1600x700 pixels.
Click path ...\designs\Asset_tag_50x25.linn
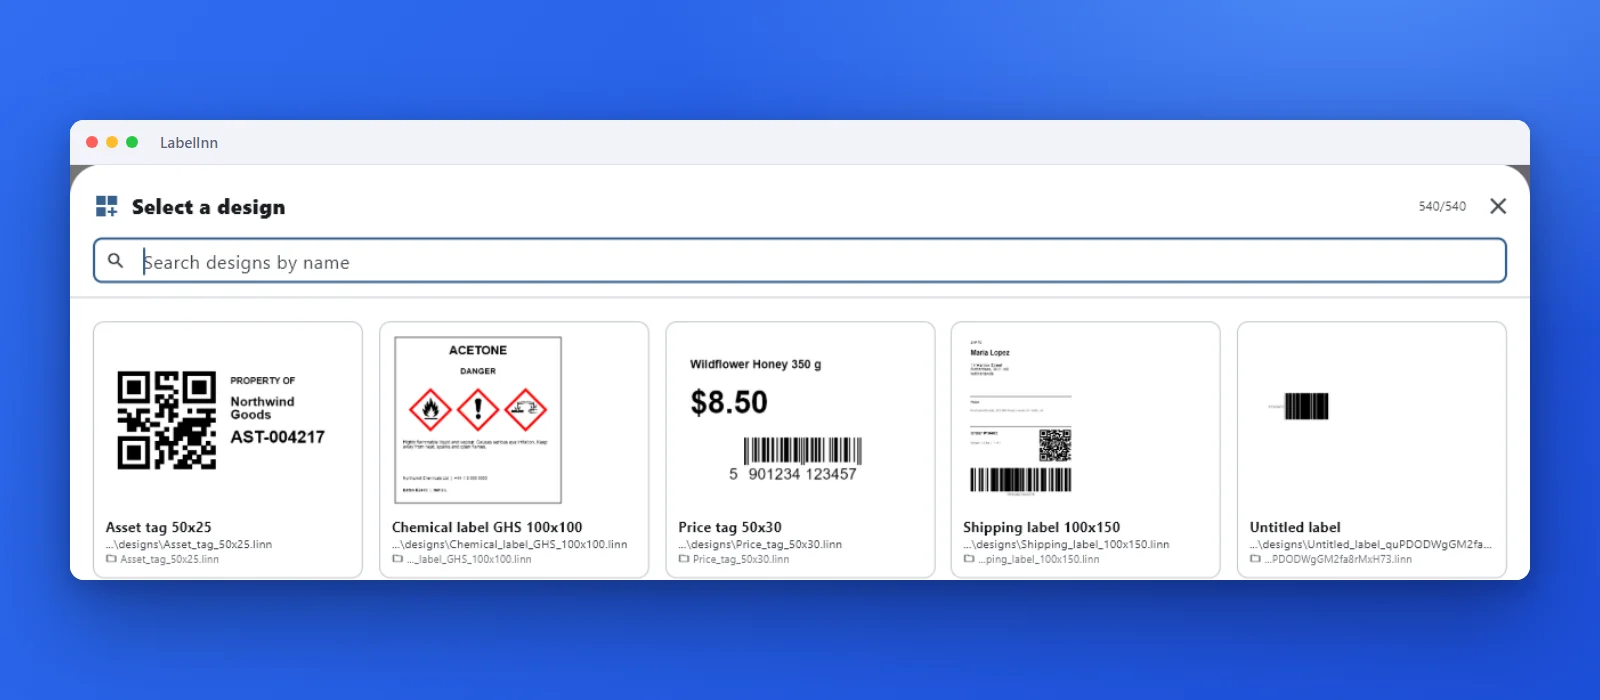tap(189, 544)
